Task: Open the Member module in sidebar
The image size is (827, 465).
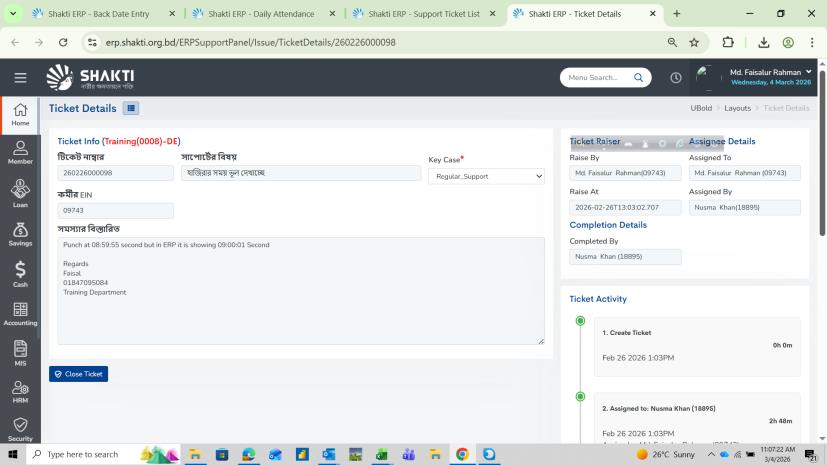Action: [20, 151]
